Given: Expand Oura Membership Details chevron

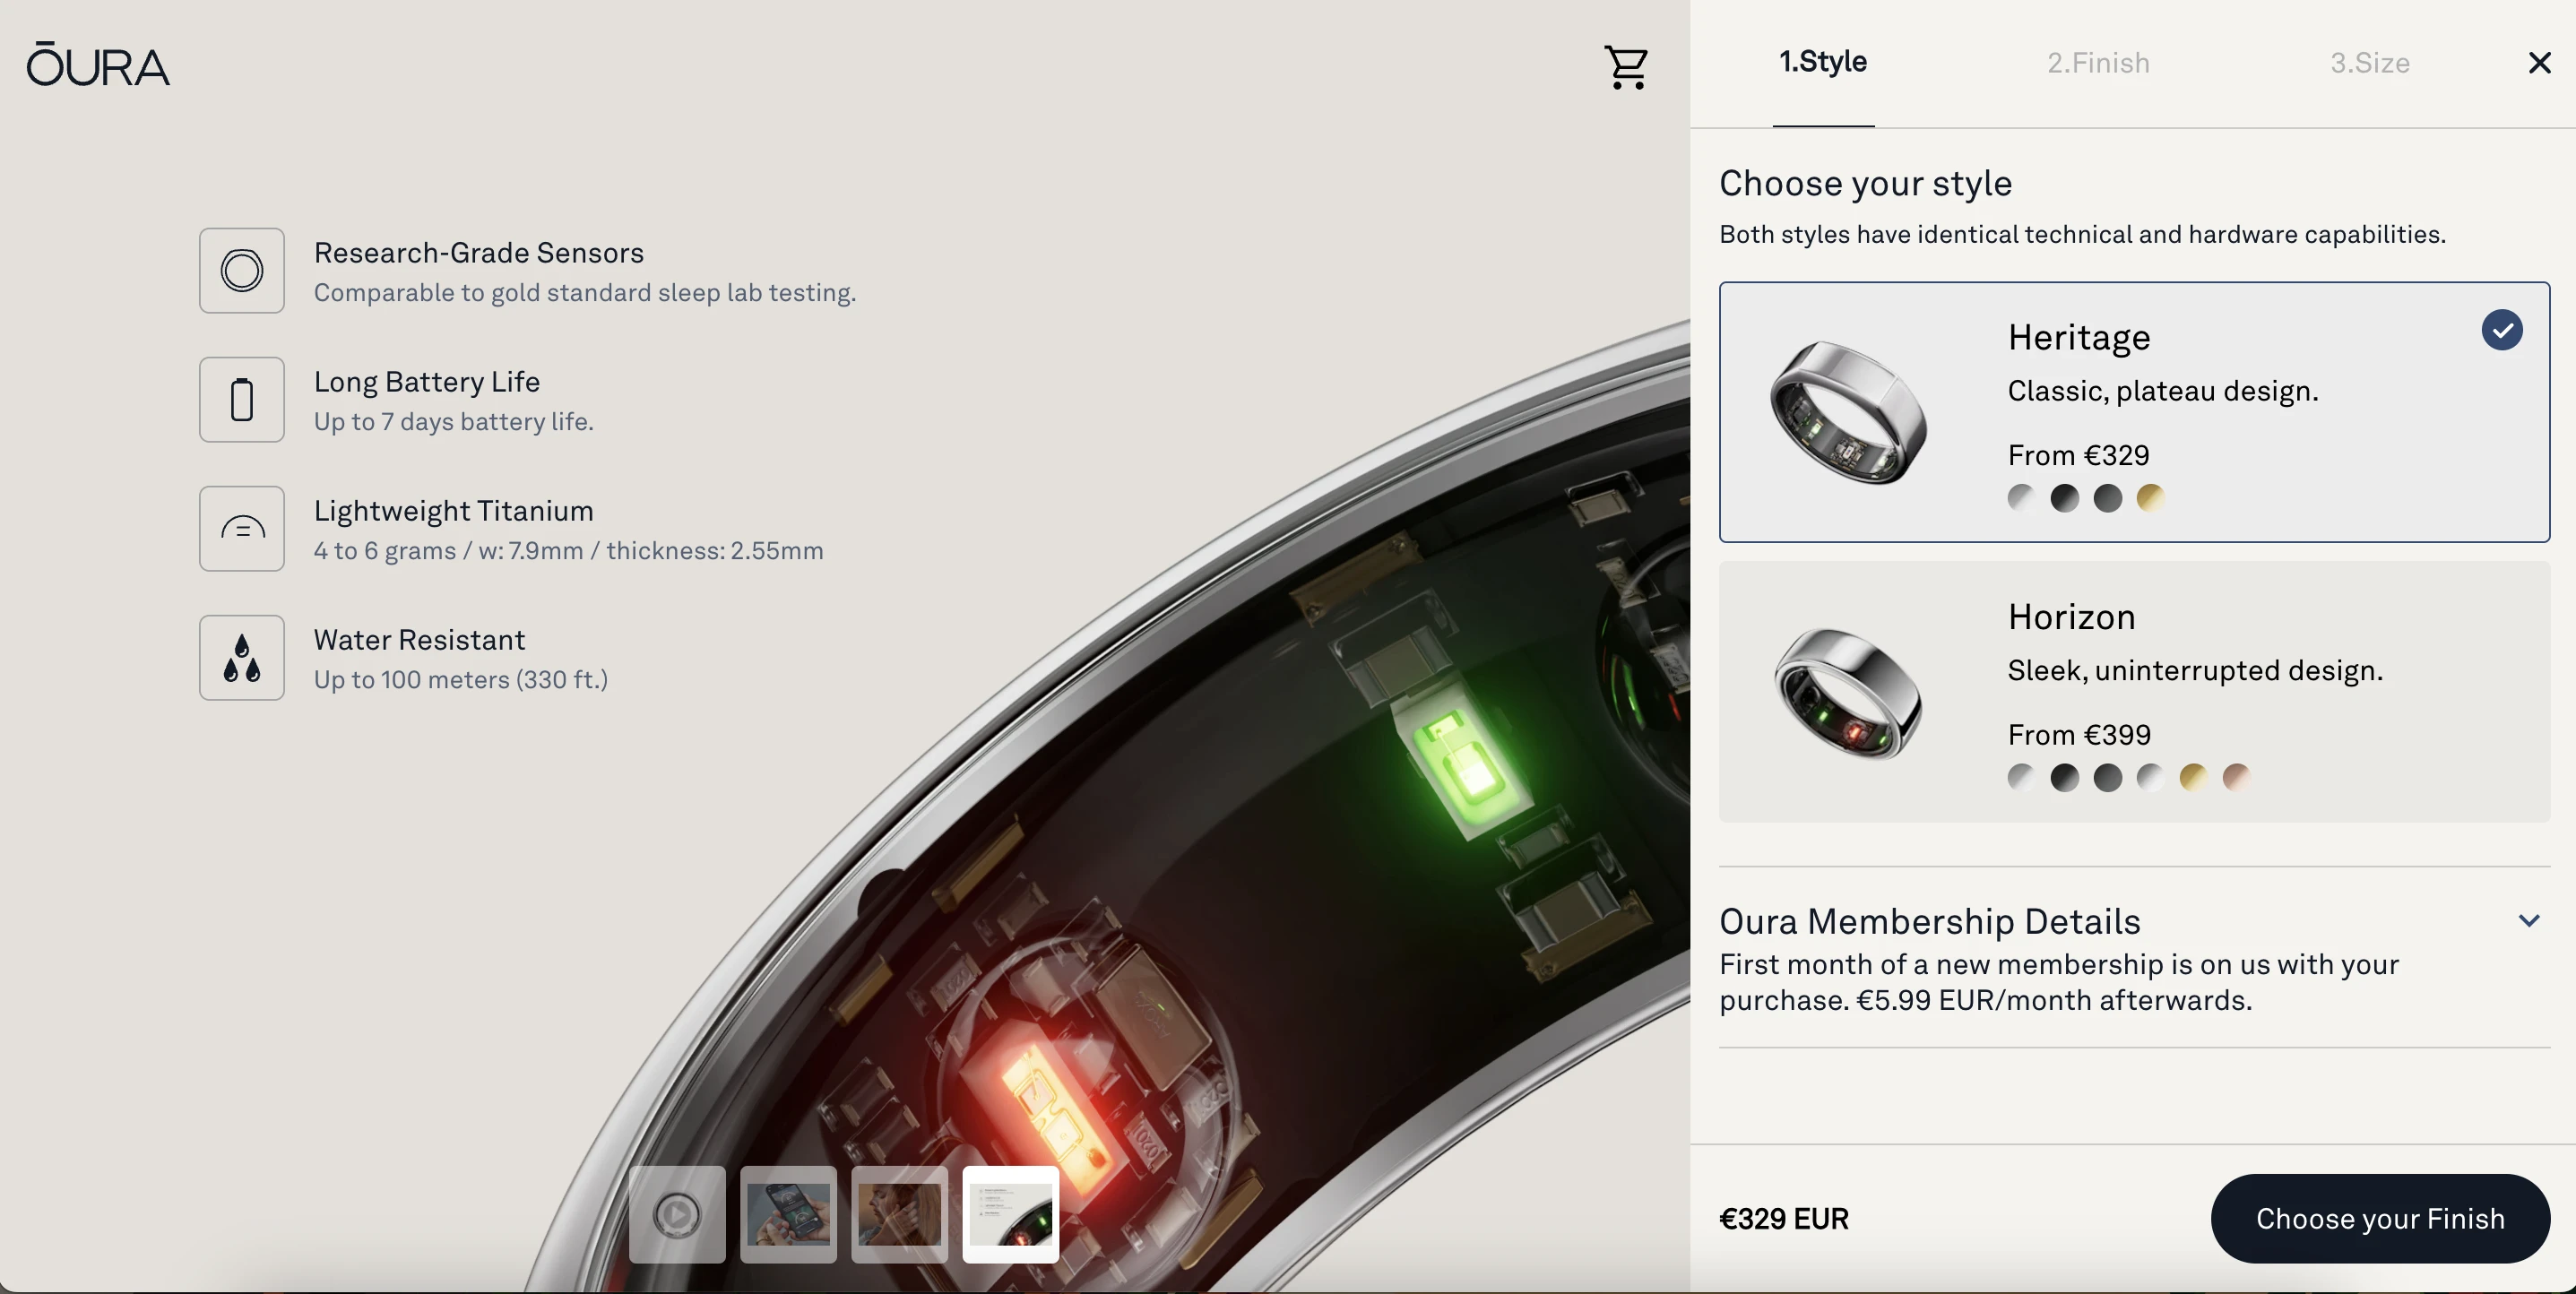Looking at the screenshot, I should pos(2529,920).
